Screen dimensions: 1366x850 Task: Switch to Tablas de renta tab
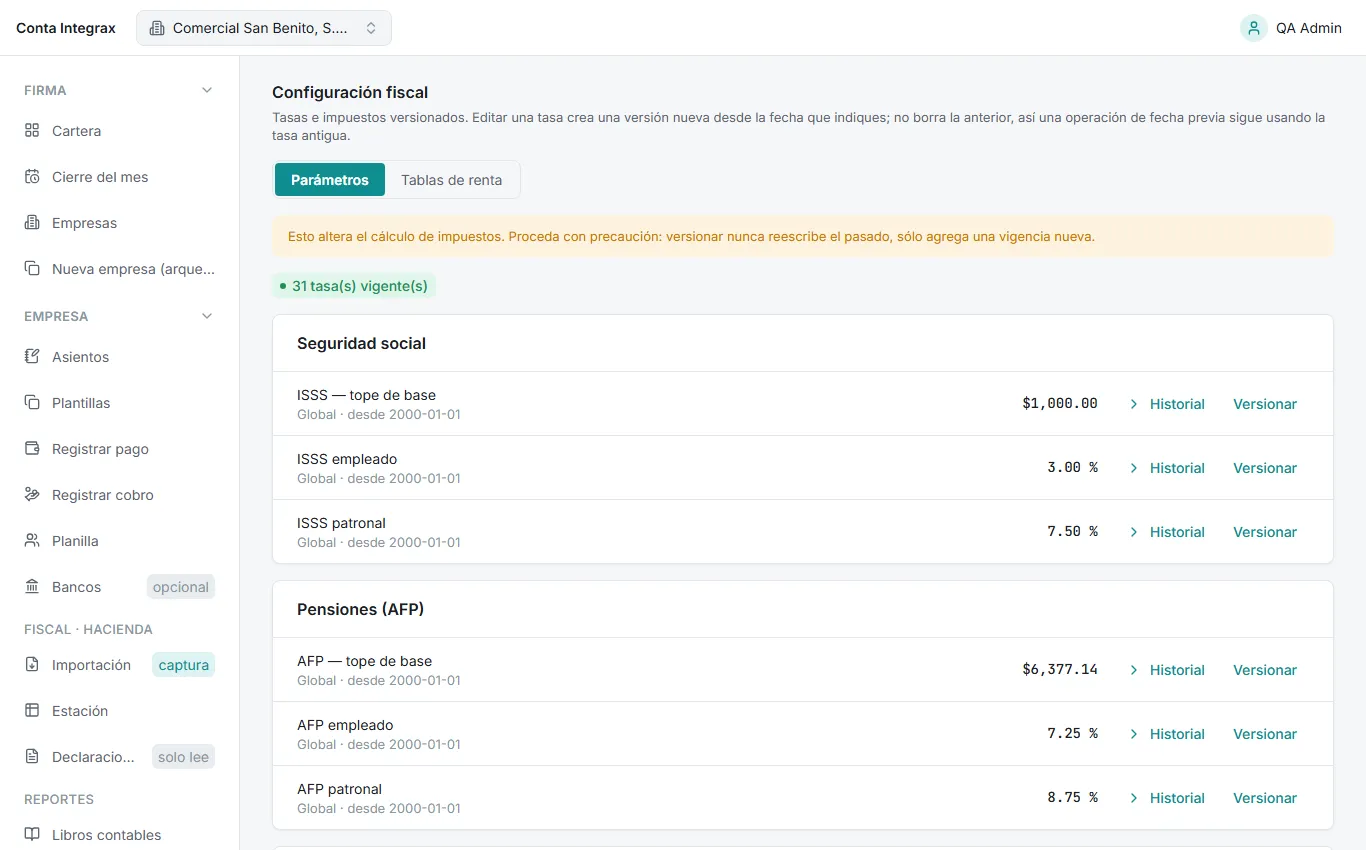point(452,180)
